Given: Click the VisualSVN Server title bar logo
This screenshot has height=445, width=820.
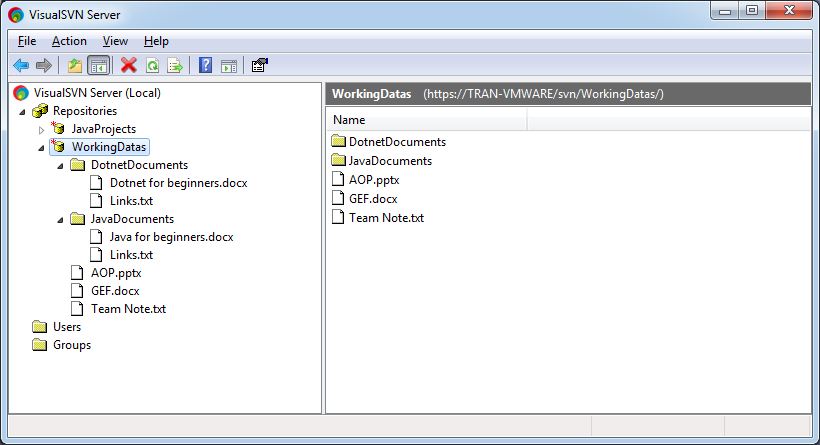Looking at the screenshot, I should coord(16,15).
